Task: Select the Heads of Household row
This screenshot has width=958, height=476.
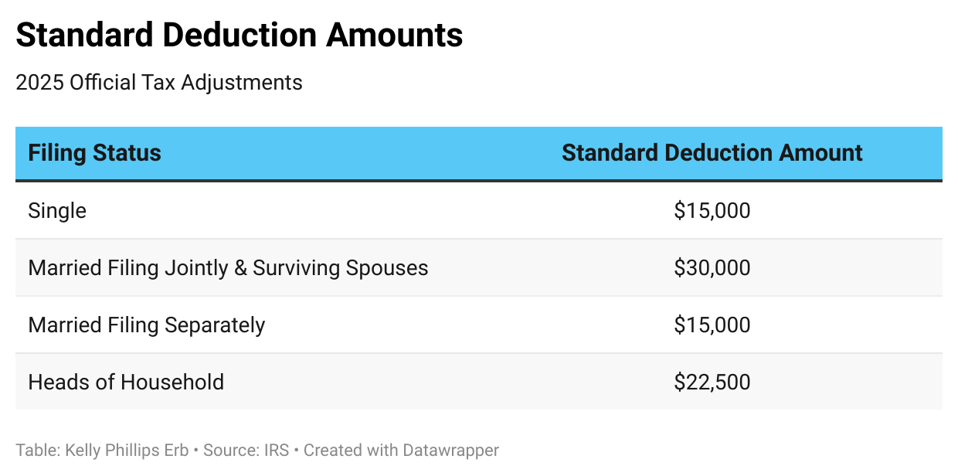Action: click(x=478, y=382)
